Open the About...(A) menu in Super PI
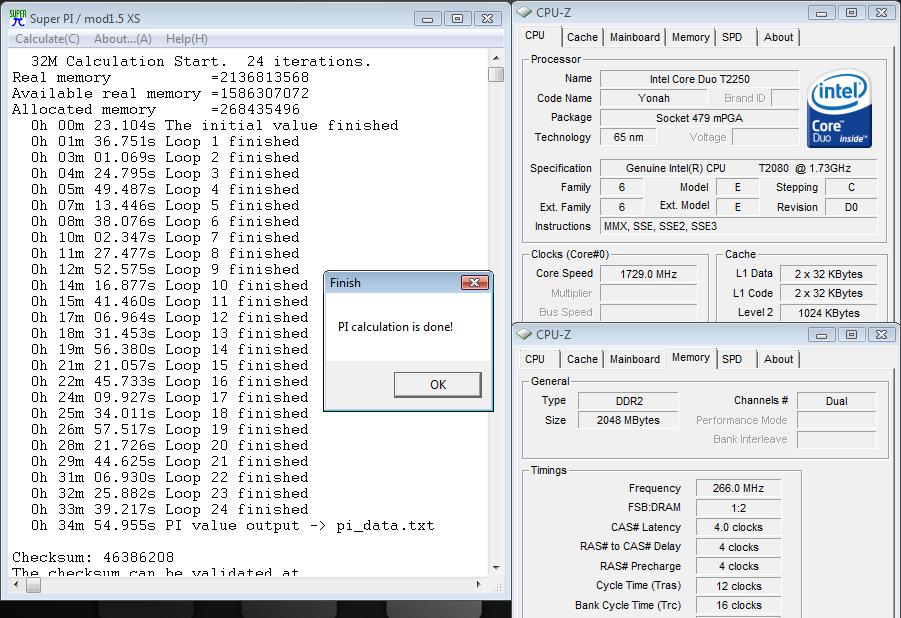The height and width of the screenshot is (618, 901). [122, 39]
